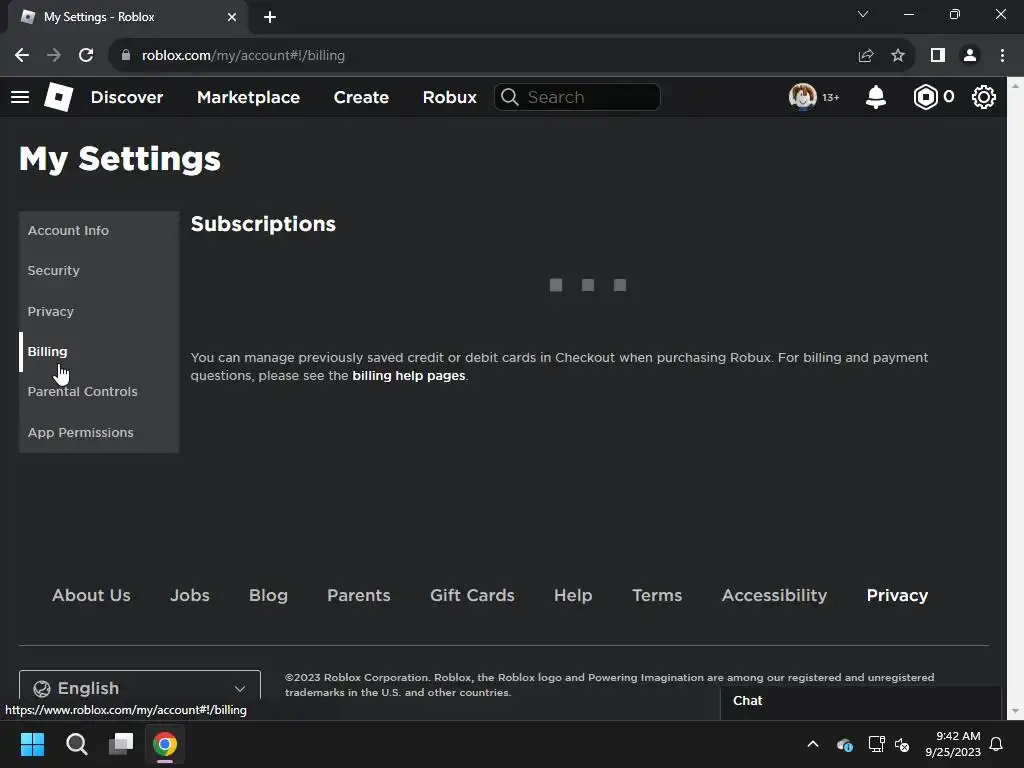Open Windows Start menu

[x=32, y=744]
